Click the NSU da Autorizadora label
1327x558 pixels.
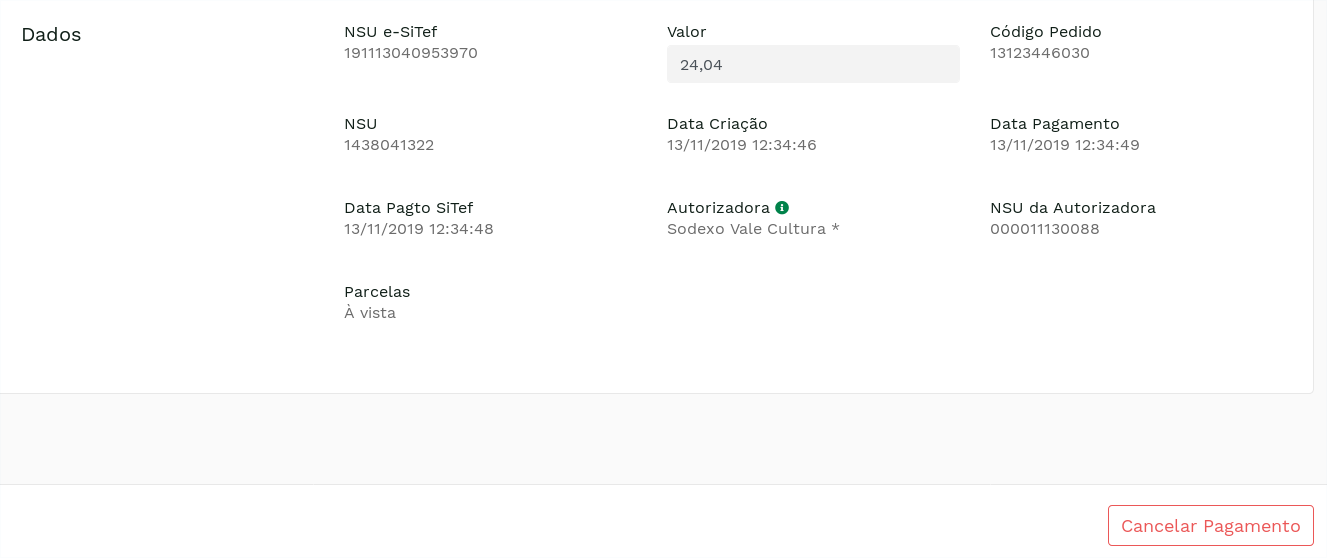(x=1072, y=208)
